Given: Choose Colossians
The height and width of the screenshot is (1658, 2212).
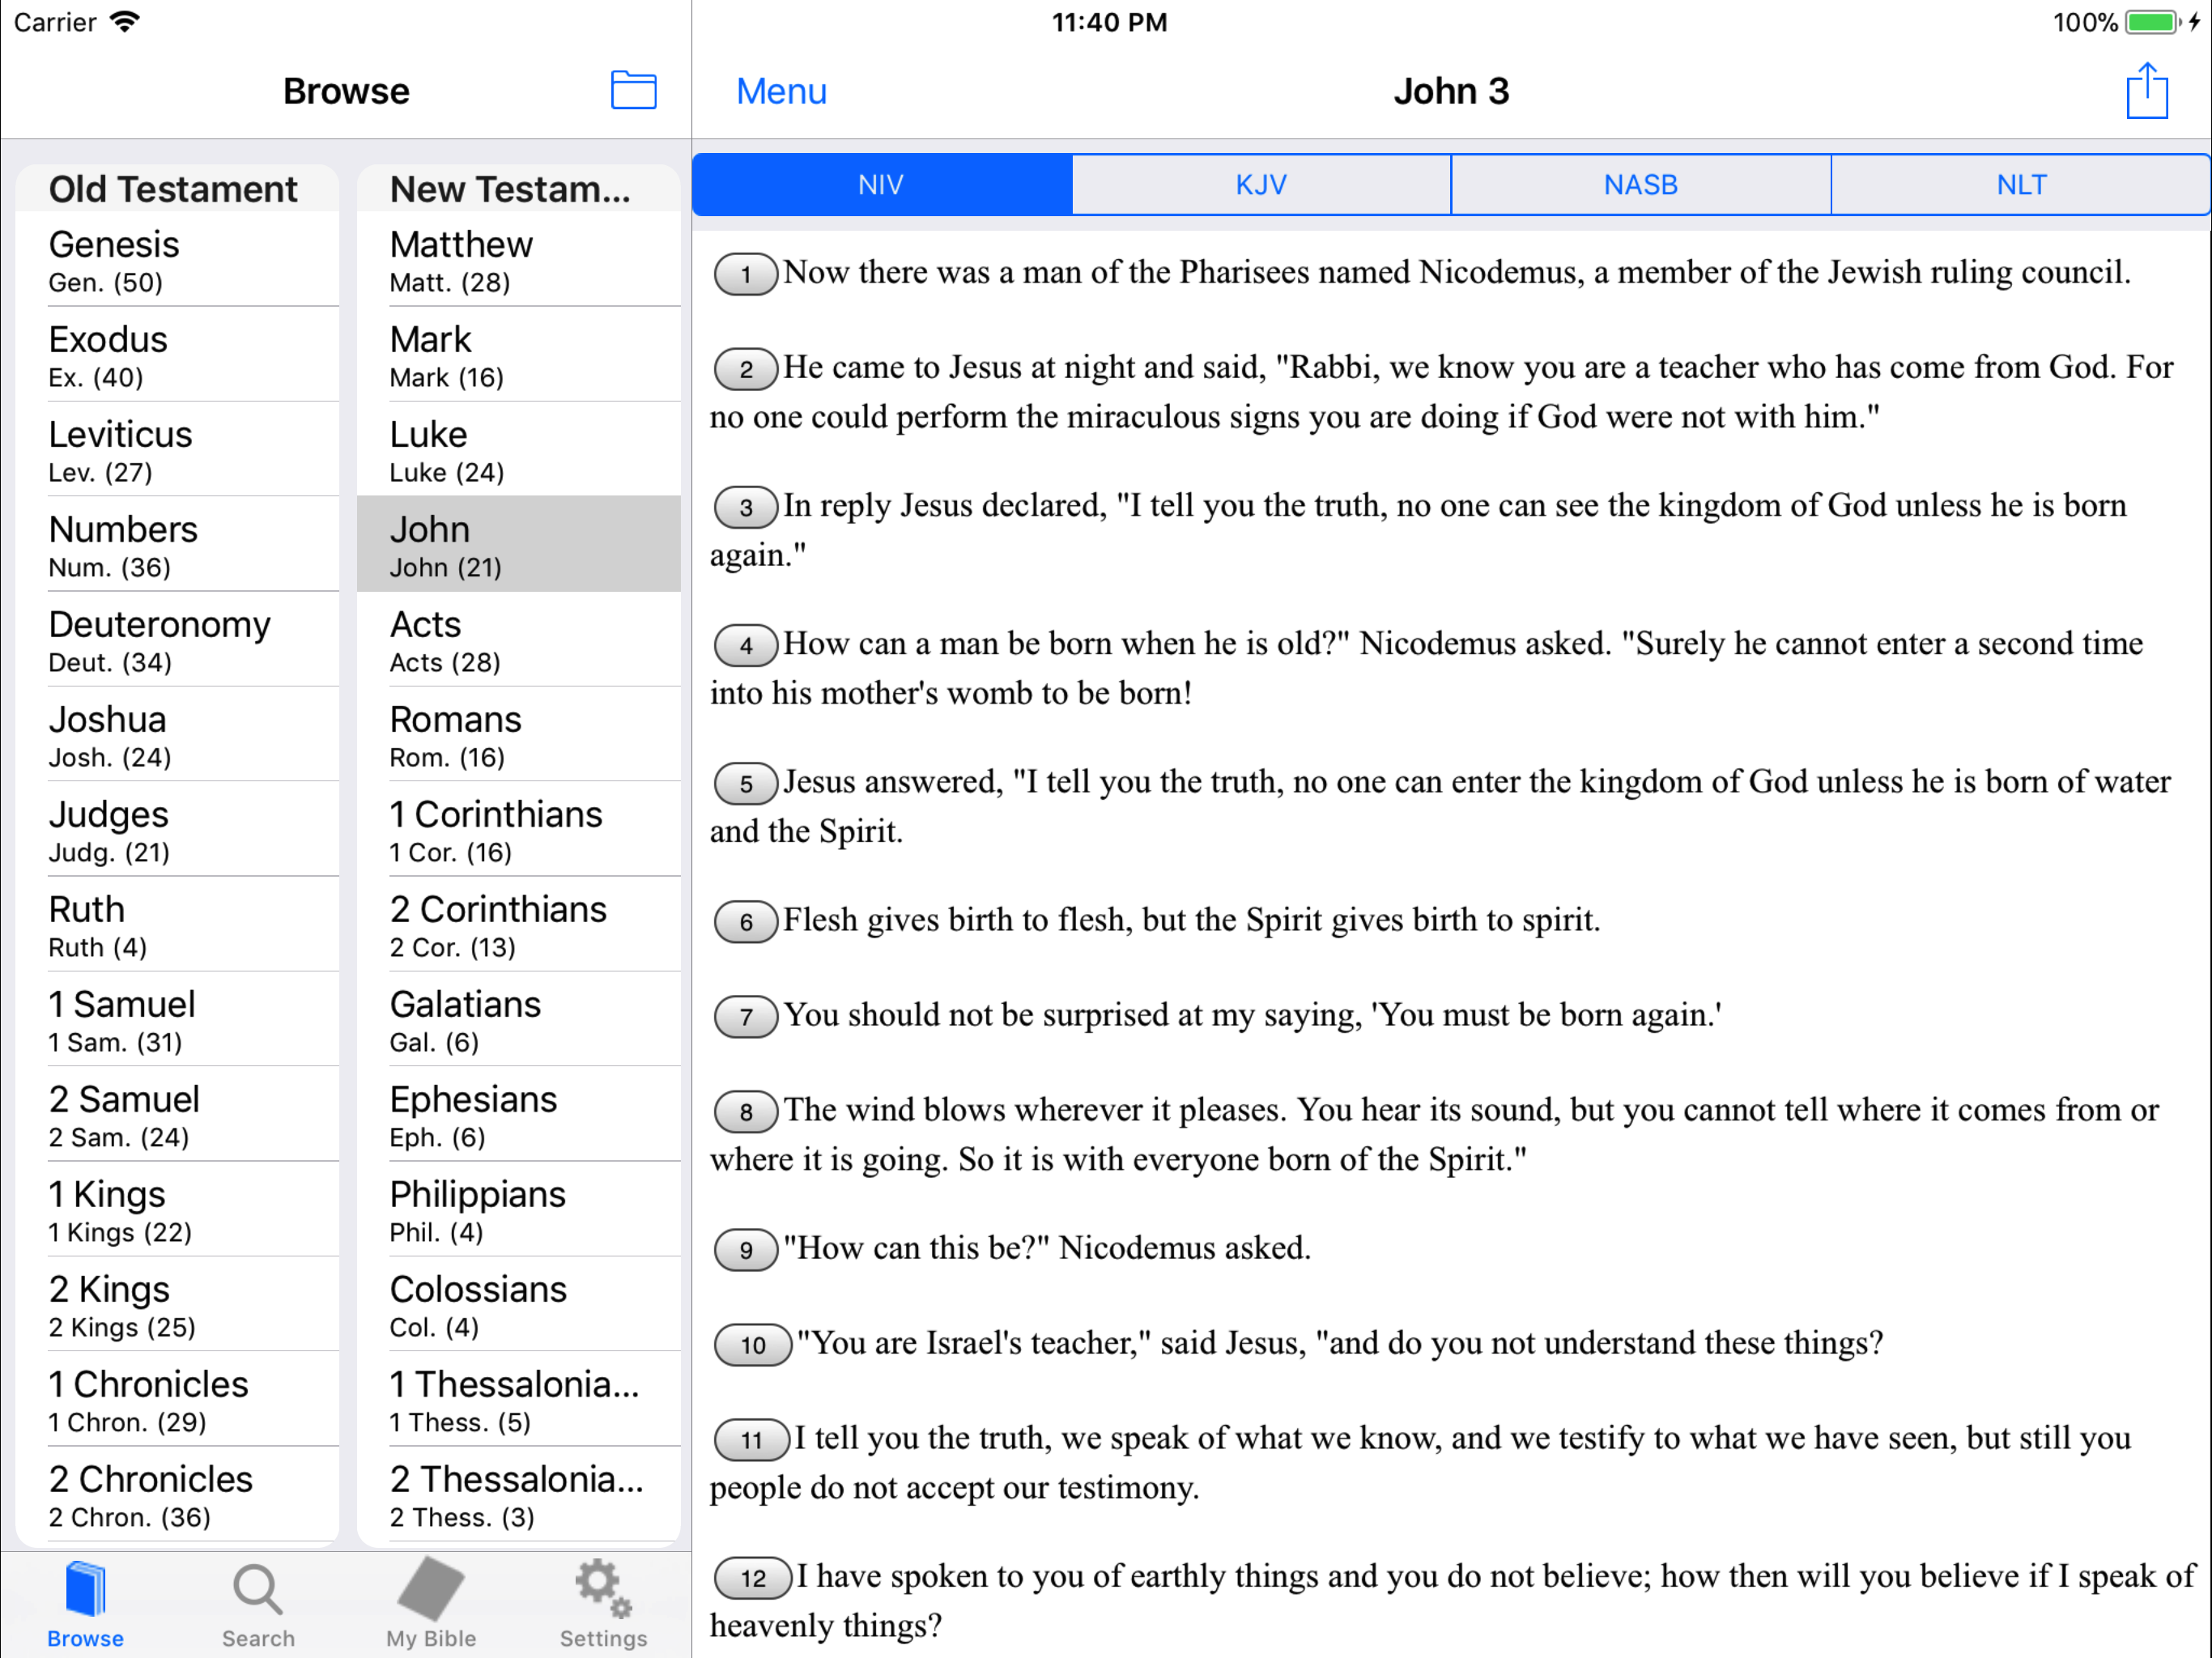Looking at the screenshot, I should pos(519,1304).
